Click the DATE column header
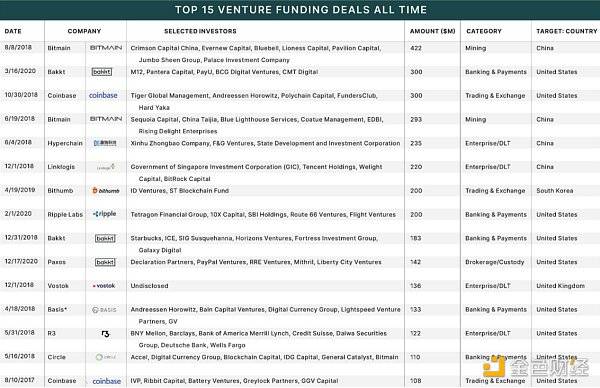Image resolution: width=600 pixels, height=388 pixels. [13, 31]
